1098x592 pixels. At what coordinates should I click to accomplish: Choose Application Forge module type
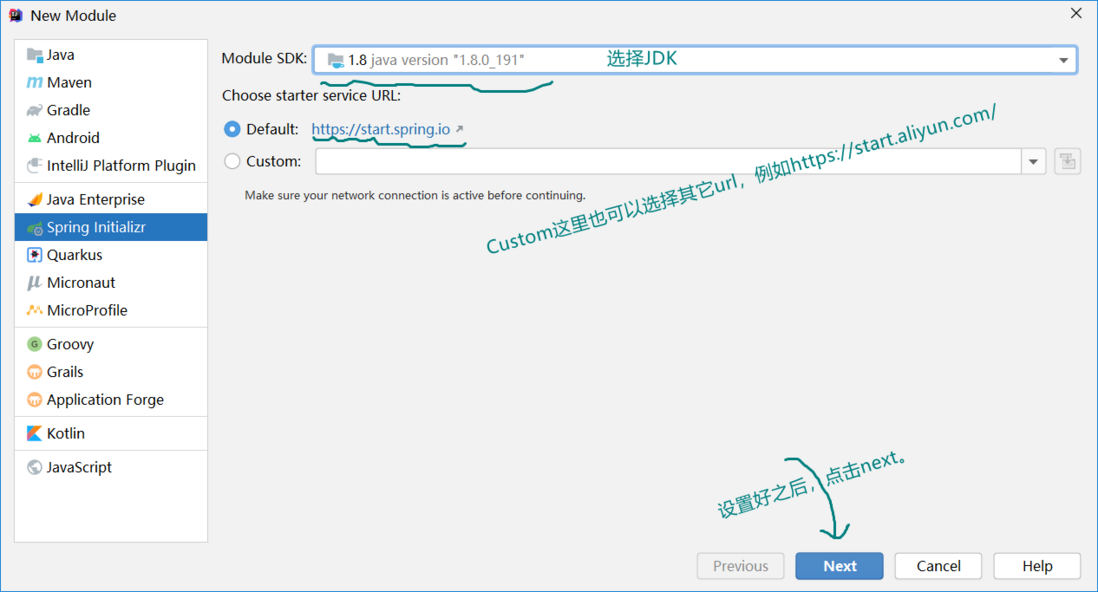point(111,400)
